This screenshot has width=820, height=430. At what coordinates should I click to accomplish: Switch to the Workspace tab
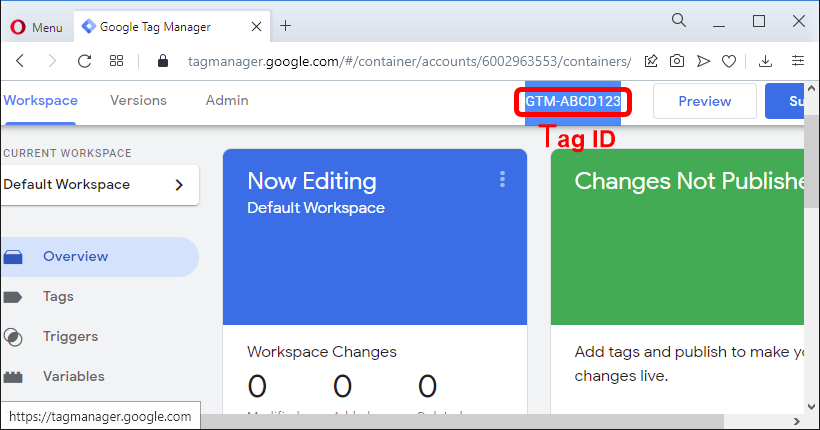tap(40, 100)
